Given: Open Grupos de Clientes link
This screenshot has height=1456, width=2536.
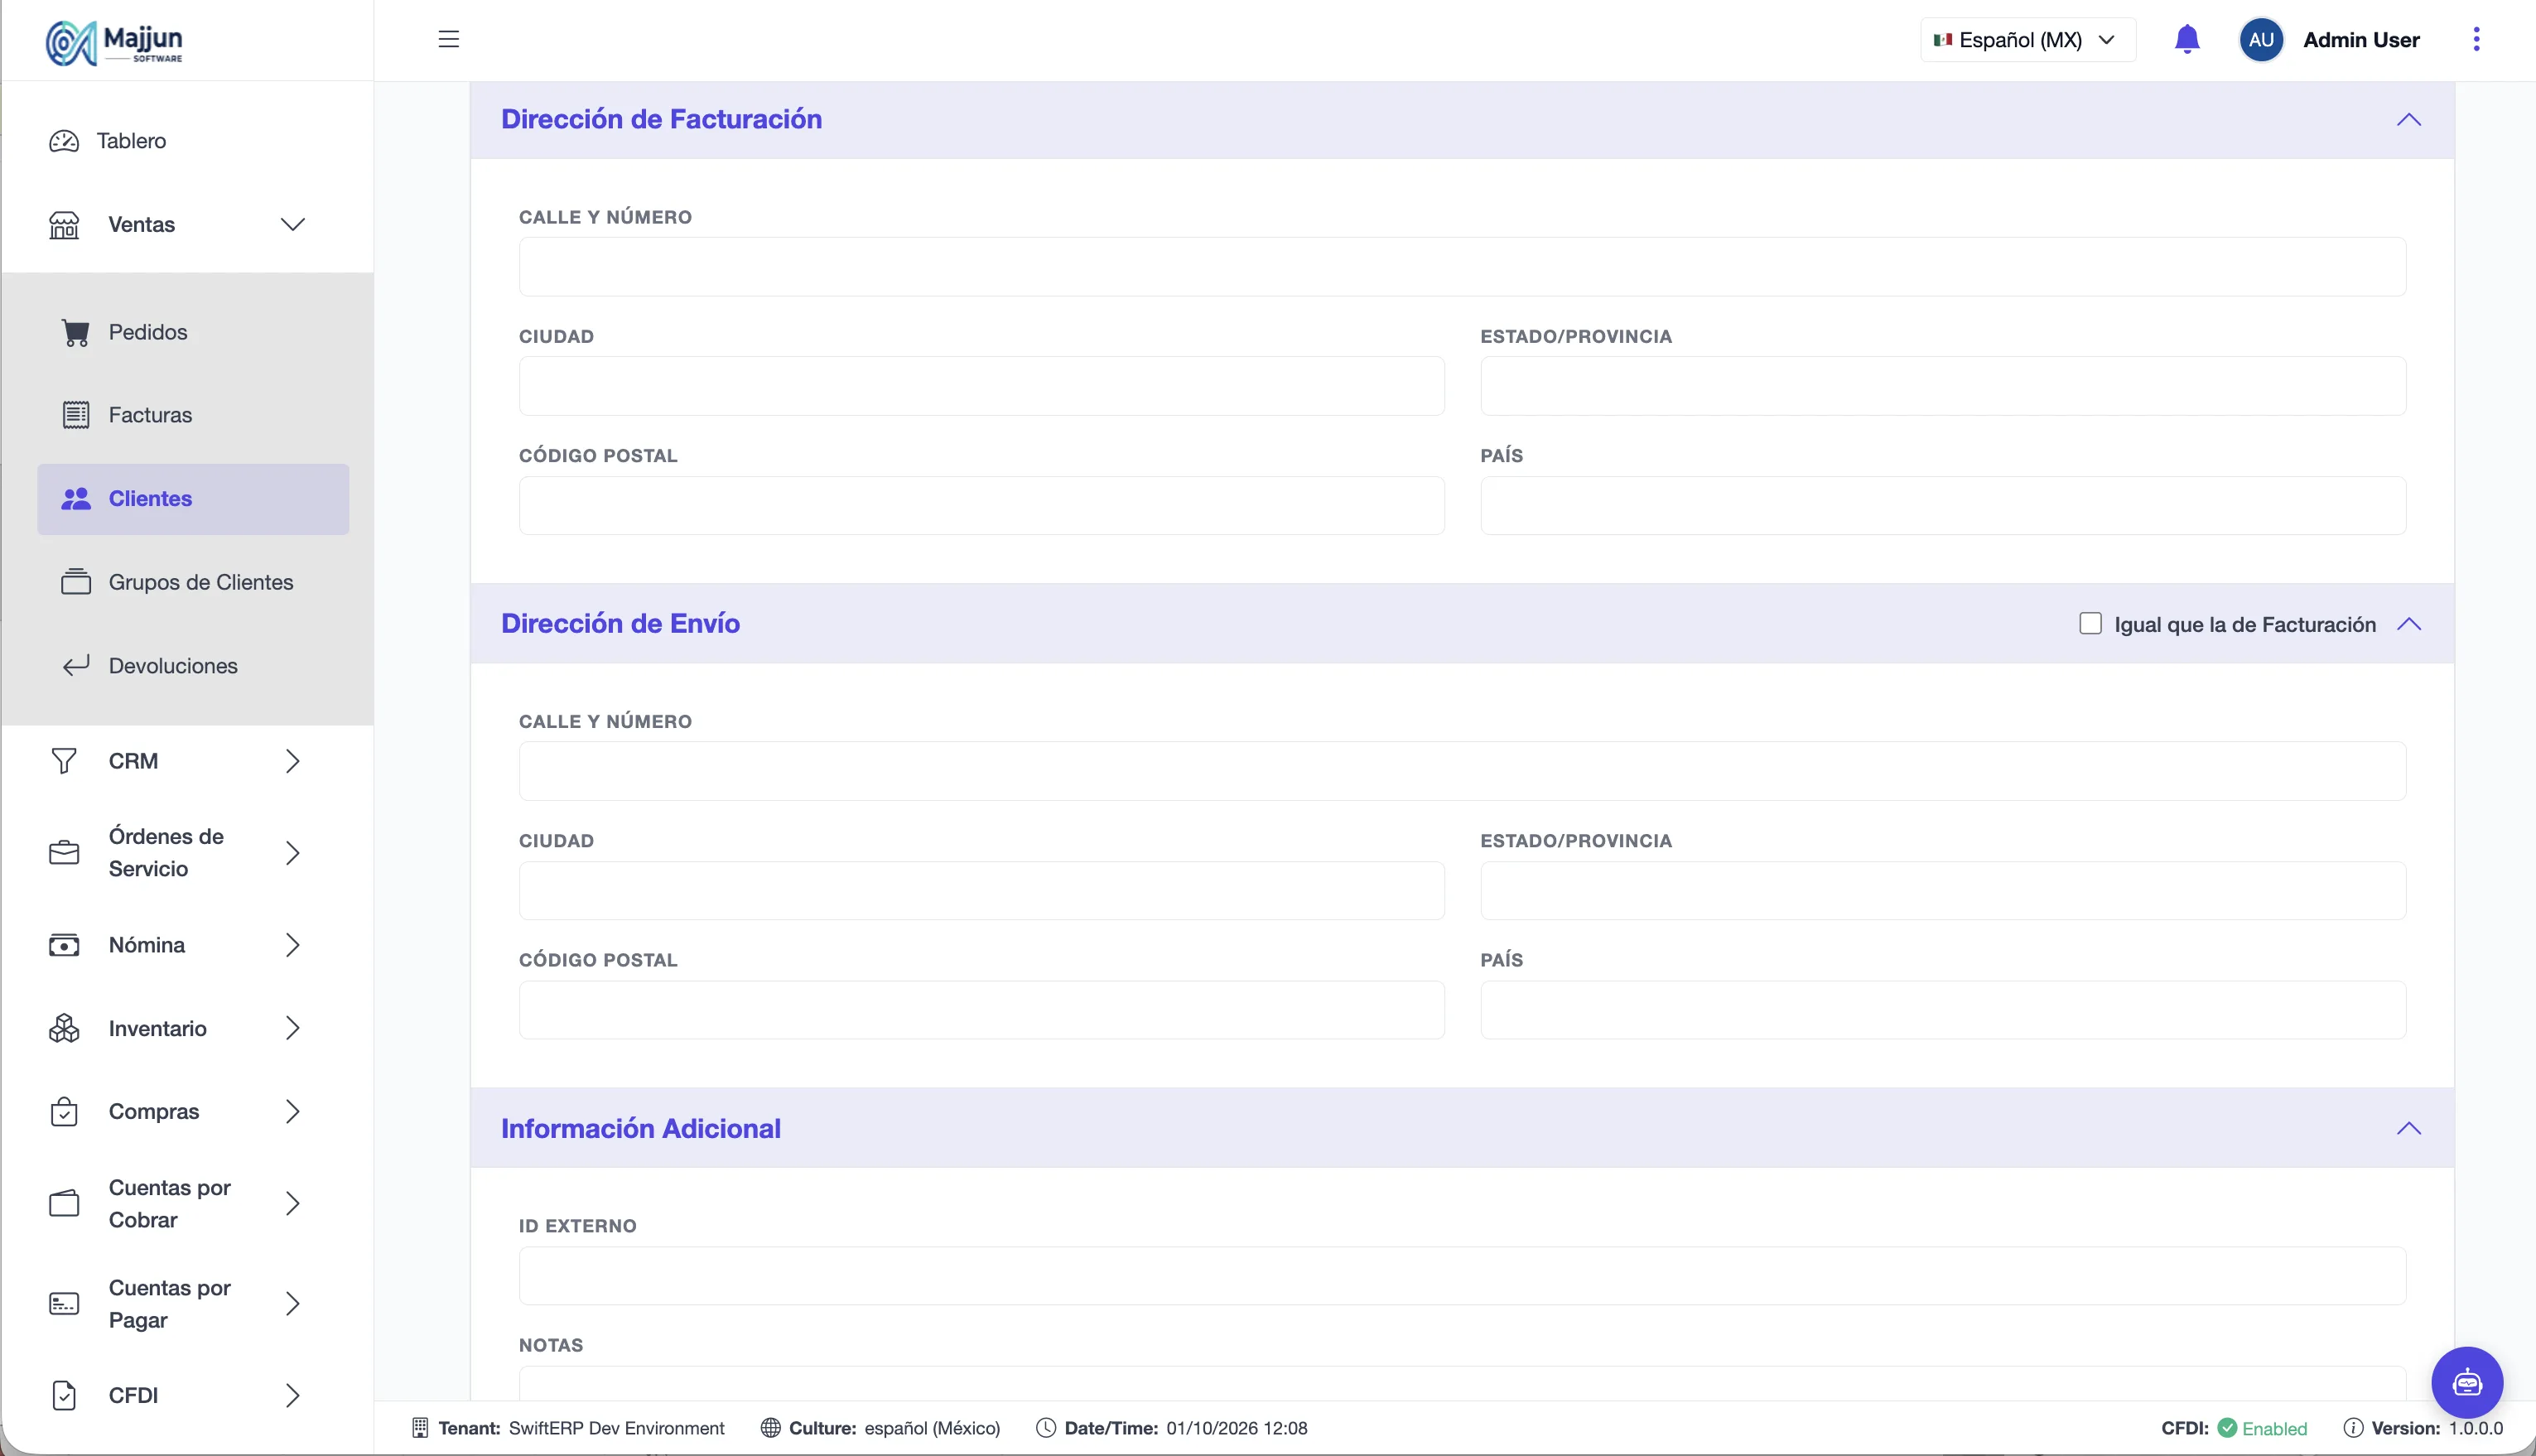Looking at the screenshot, I should pos(201,582).
